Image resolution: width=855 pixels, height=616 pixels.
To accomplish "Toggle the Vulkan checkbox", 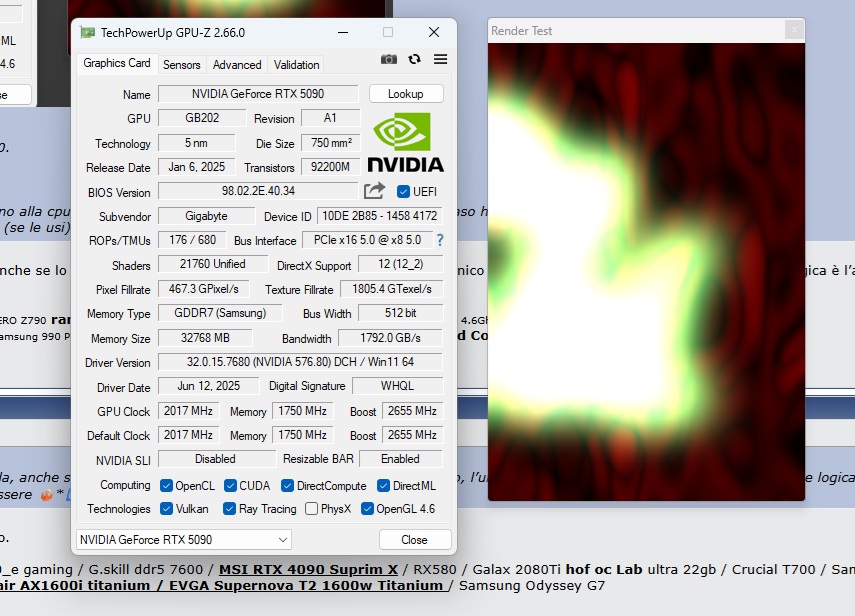I will (x=166, y=509).
